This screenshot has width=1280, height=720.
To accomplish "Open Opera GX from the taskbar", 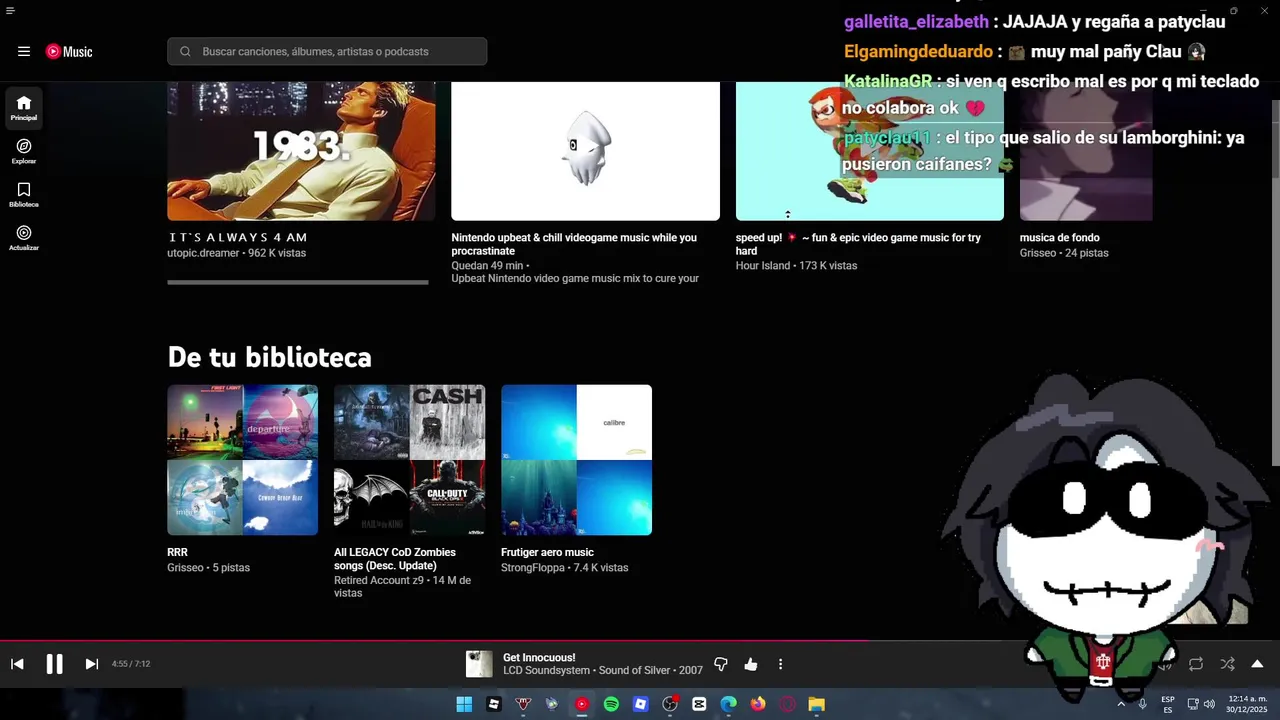I will [788, 704].
